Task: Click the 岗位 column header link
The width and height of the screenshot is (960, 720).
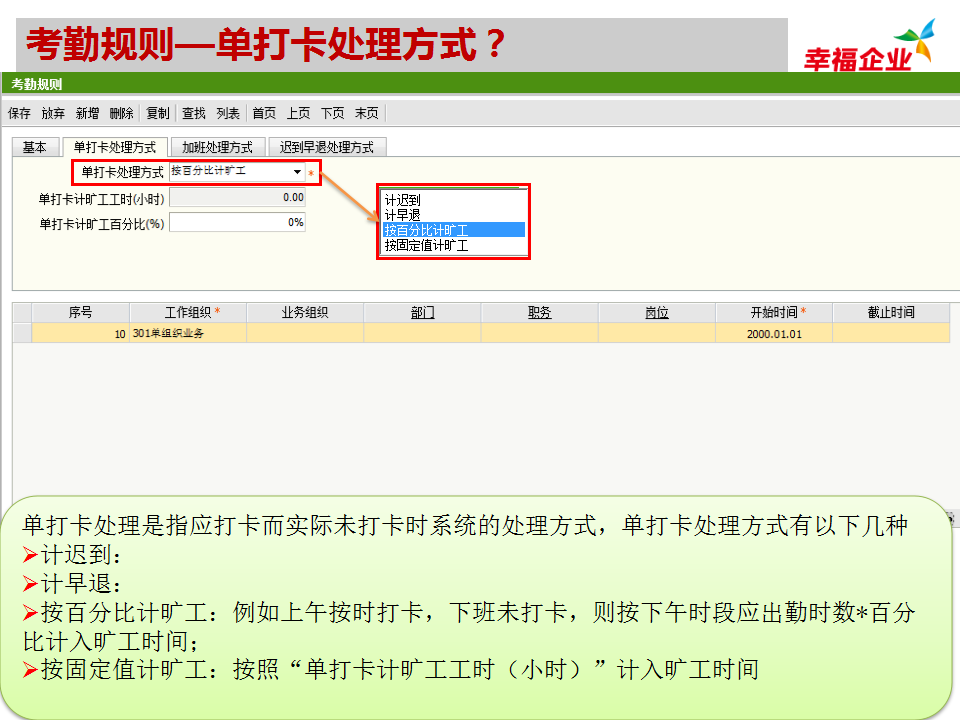Action: coord(656,313)
